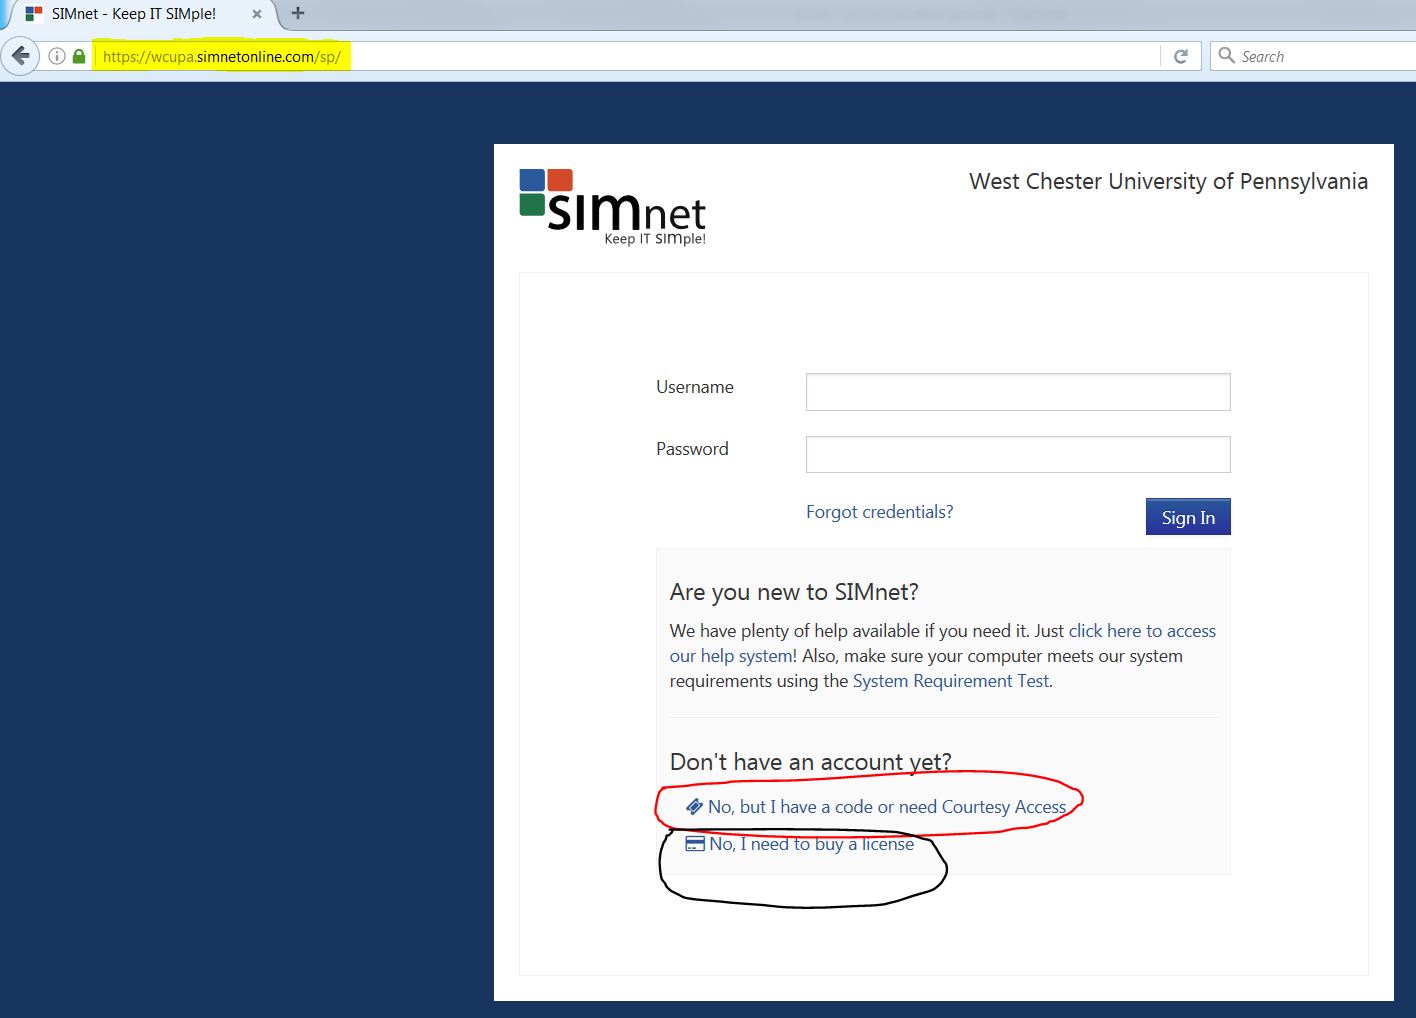Choose the code or Courtesy Access link
This screenshot has height=1018, width=1416.
887,807
